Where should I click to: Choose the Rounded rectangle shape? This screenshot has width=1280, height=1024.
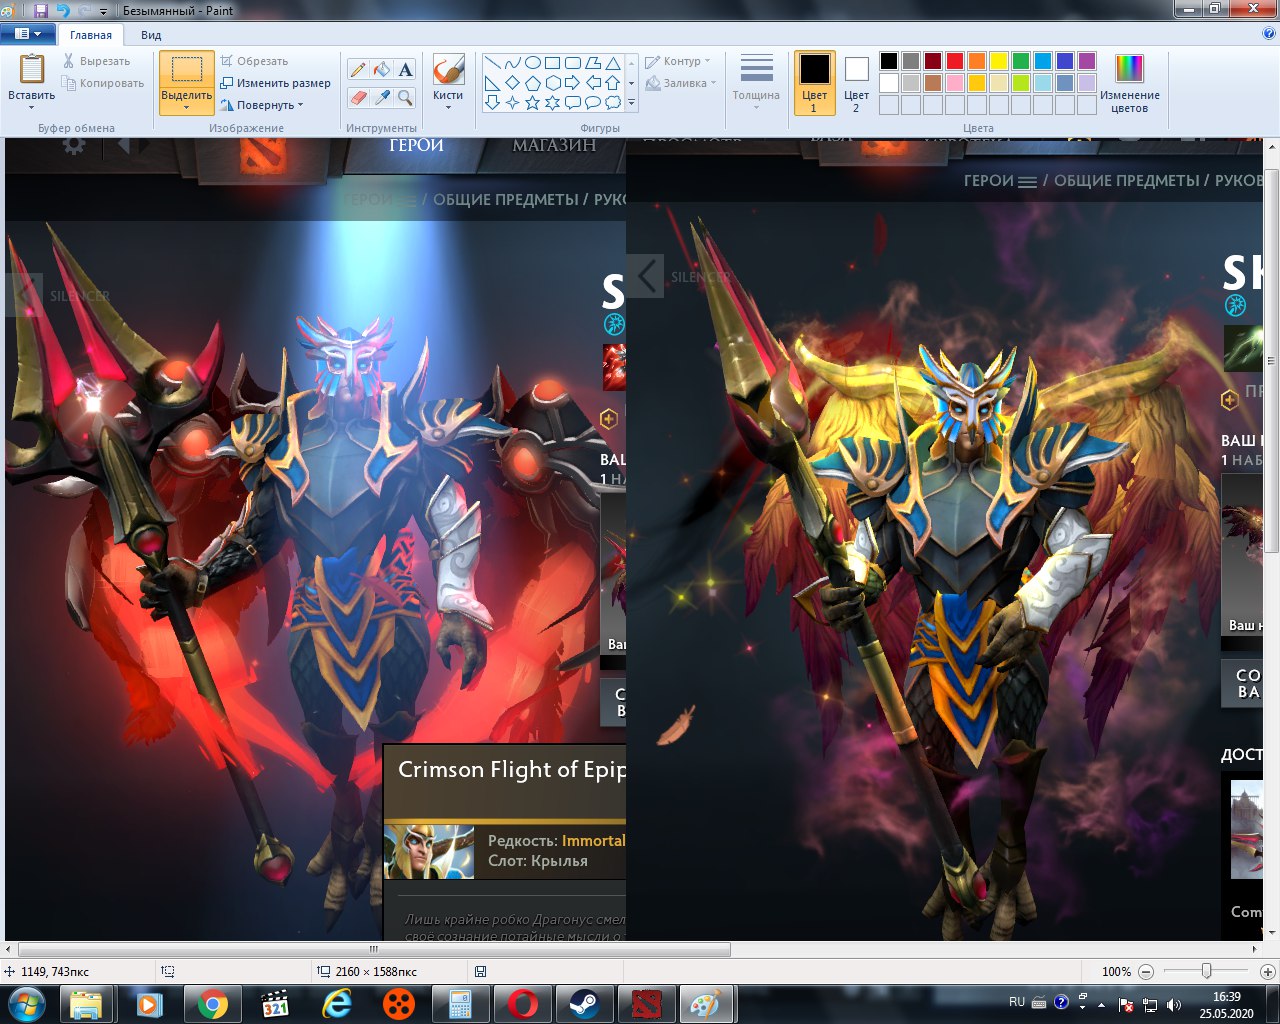572,63
